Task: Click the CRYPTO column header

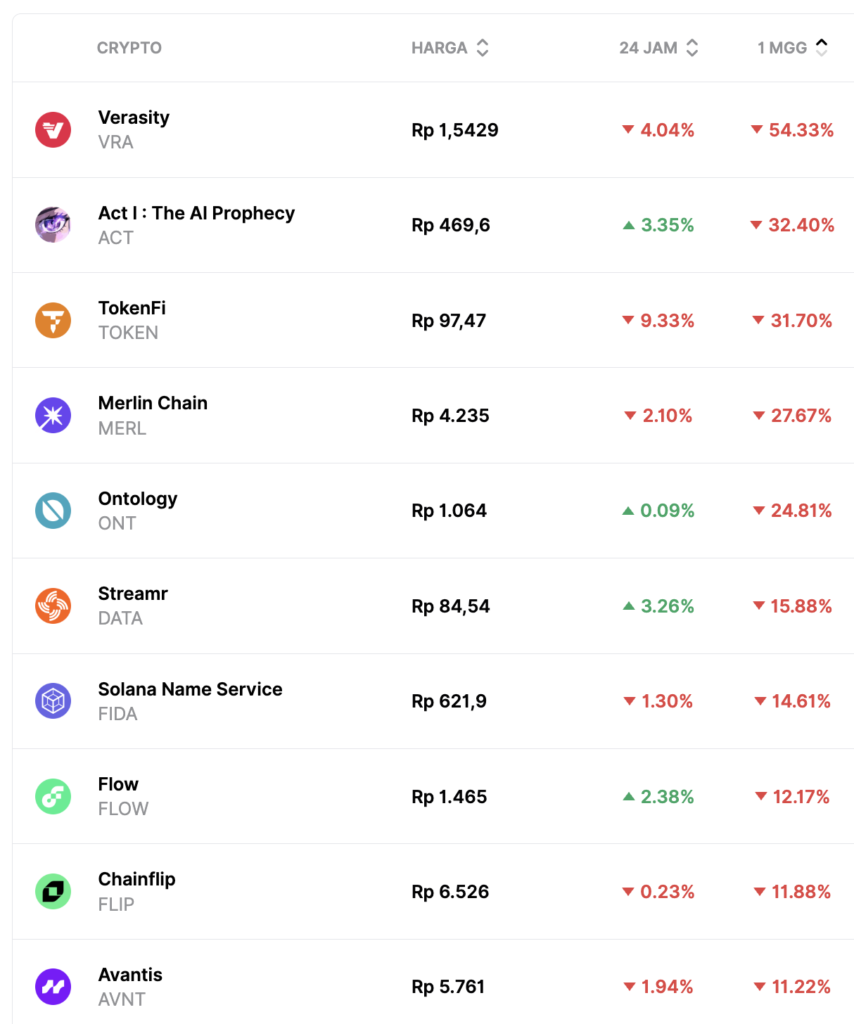Action: point(129,48)
